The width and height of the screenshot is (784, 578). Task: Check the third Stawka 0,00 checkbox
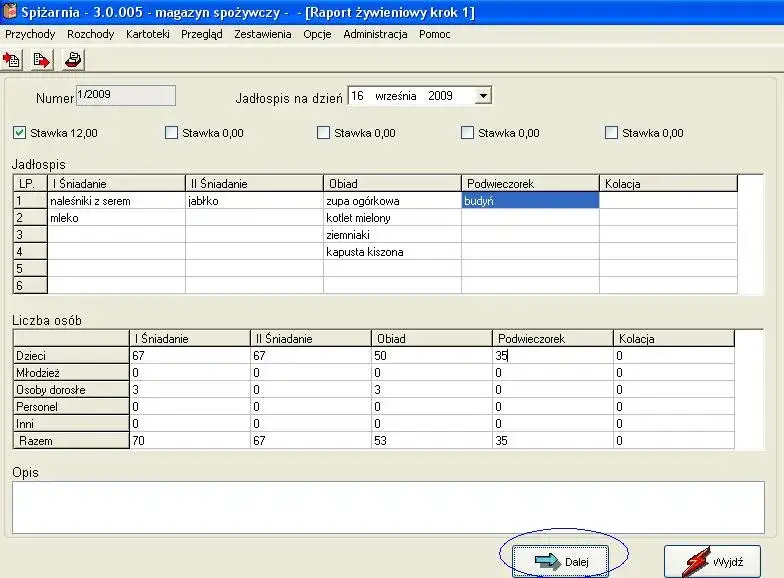pos(468,132)
